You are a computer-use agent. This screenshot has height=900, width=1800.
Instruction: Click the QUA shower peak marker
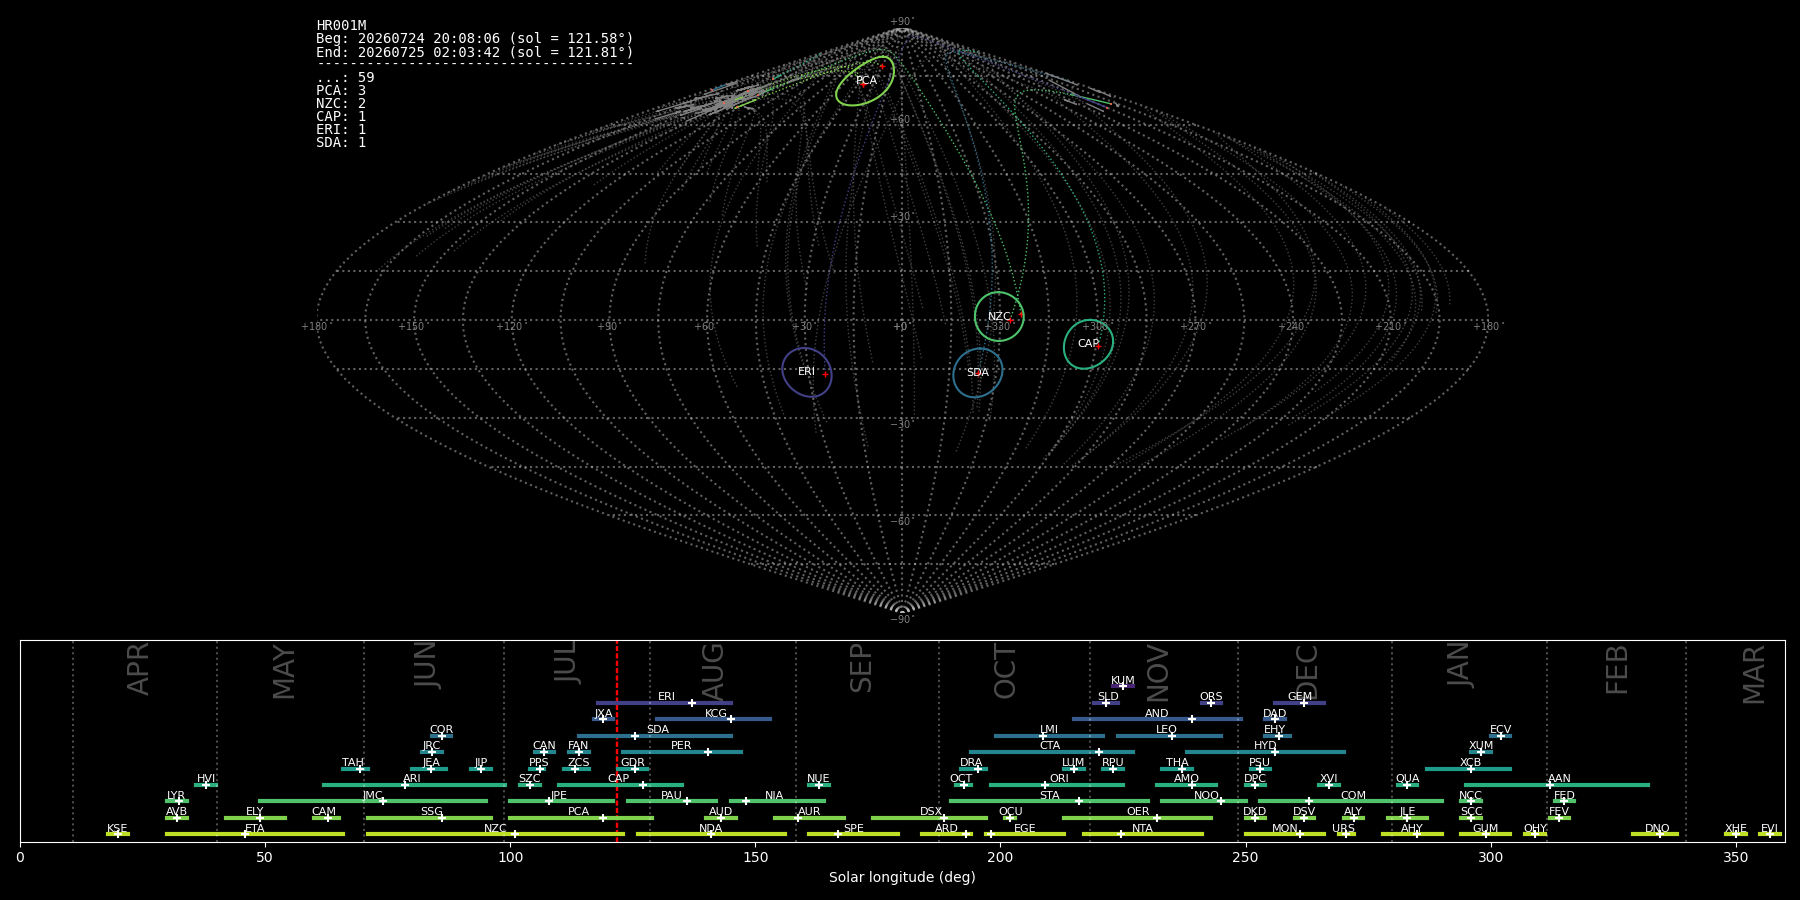tap(1407, 785)
